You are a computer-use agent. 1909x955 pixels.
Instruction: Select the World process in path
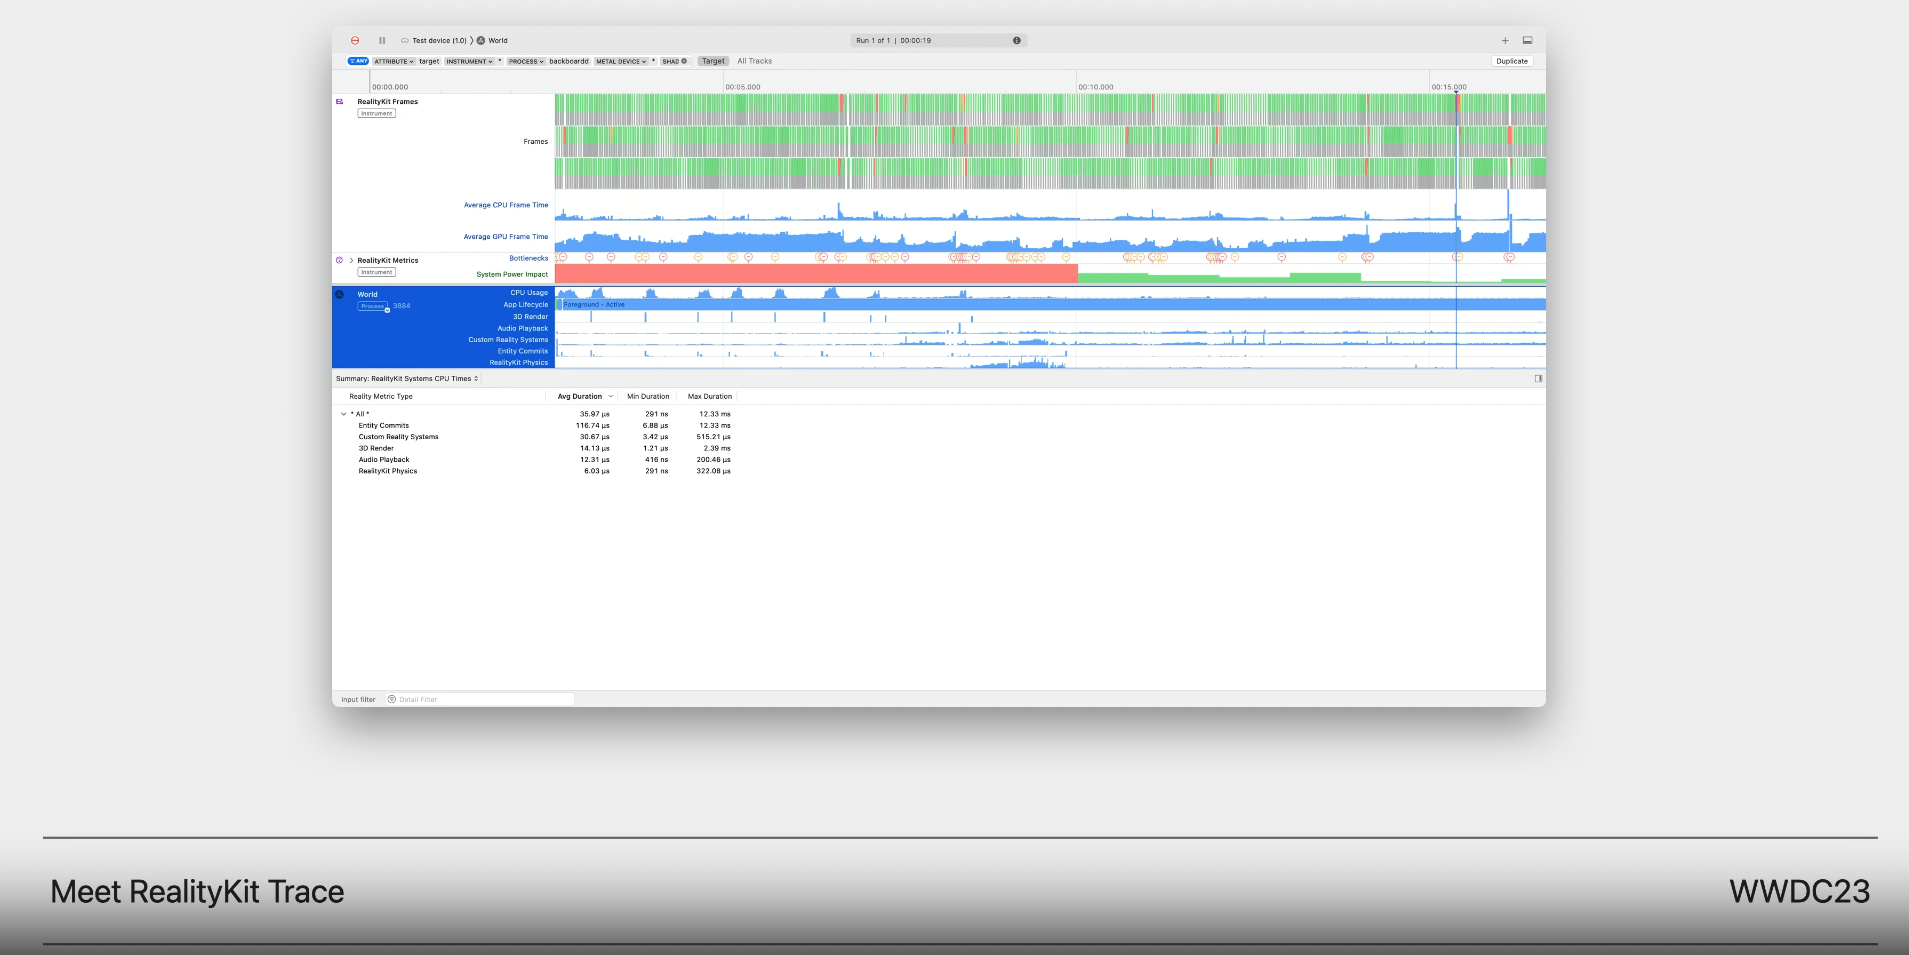pos(492,41)
